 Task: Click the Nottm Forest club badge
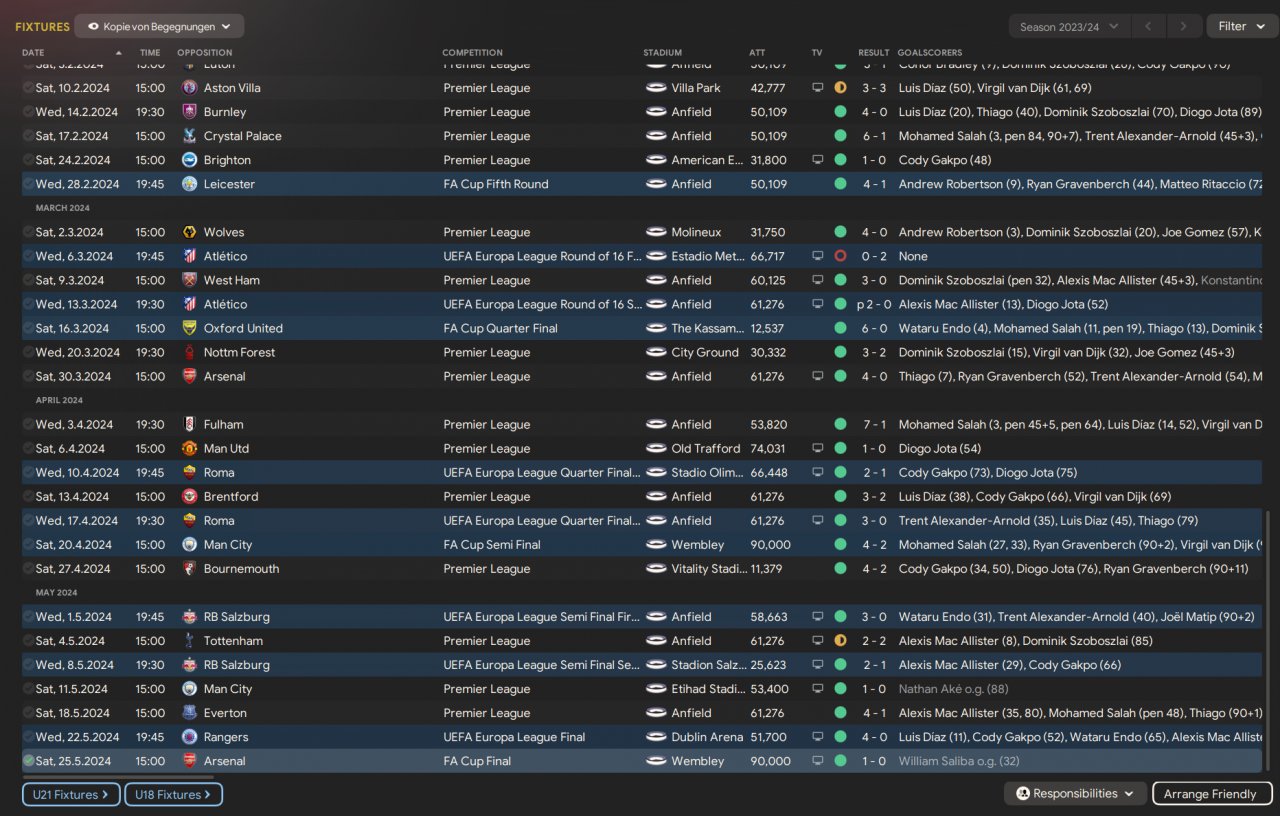click(190, 352)
